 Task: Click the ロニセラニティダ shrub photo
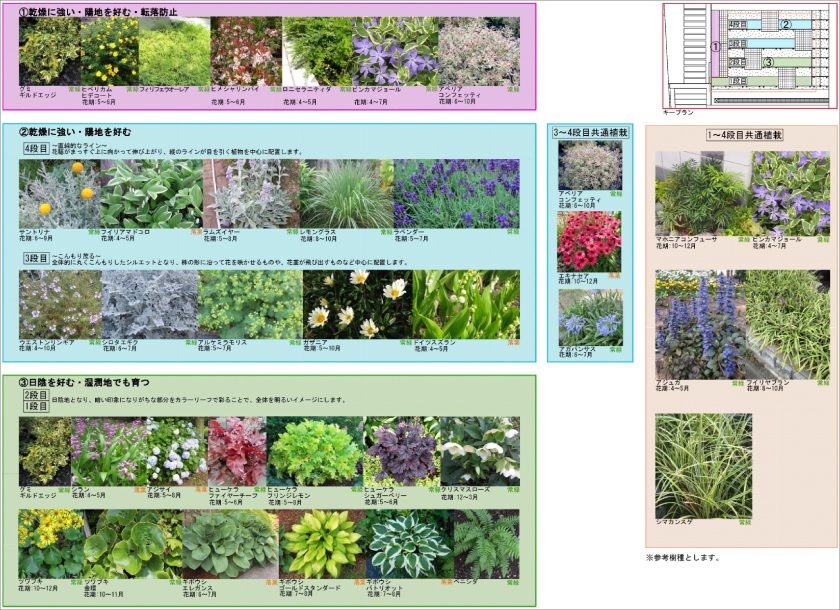click(317, 51)
